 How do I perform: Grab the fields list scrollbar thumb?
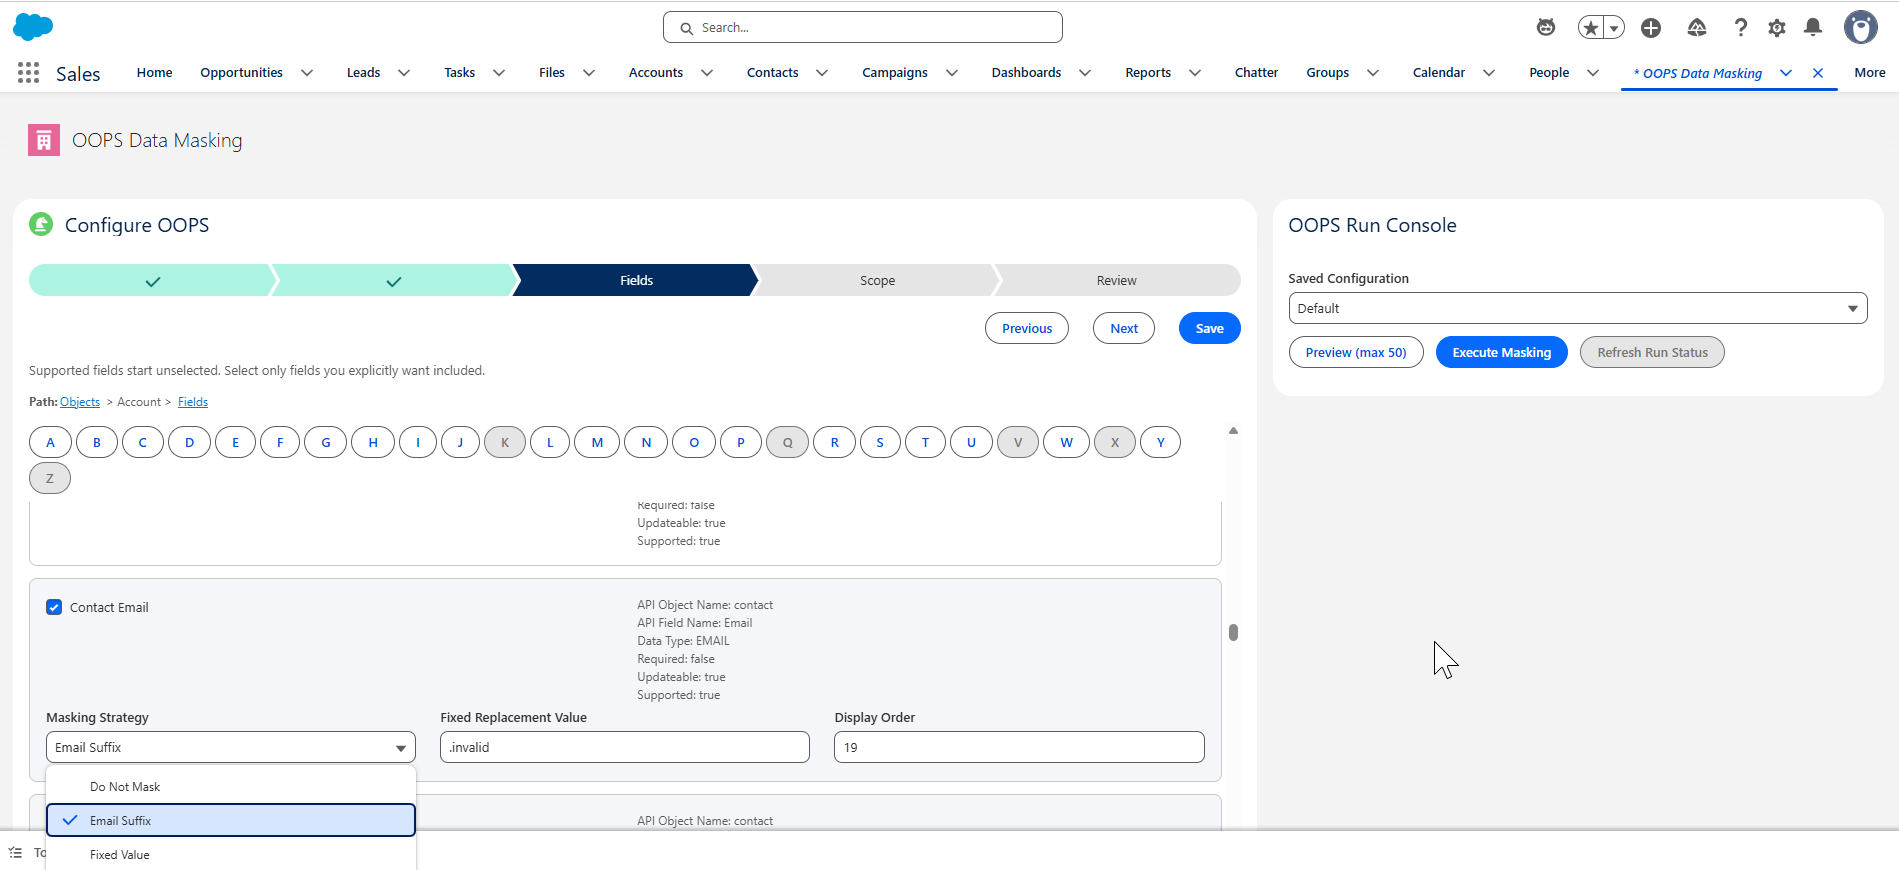[1233, 632]
